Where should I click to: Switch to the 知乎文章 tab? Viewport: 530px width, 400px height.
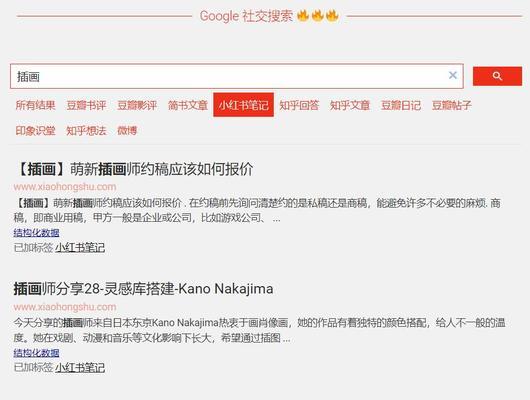(350, 105)
